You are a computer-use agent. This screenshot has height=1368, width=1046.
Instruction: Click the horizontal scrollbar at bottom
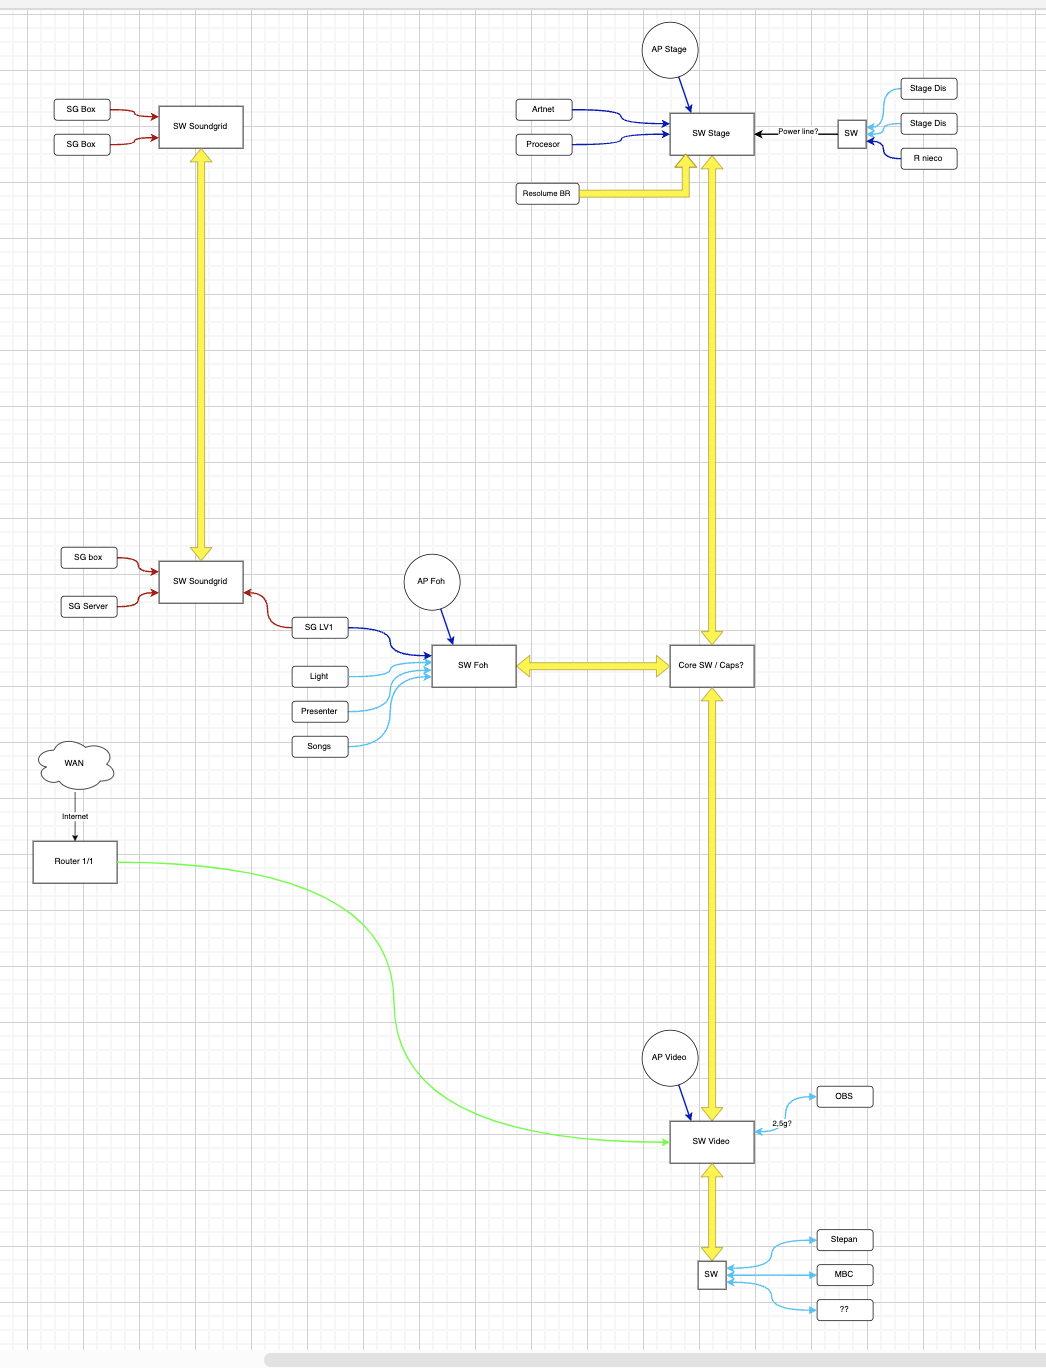tap(655, 1360)
